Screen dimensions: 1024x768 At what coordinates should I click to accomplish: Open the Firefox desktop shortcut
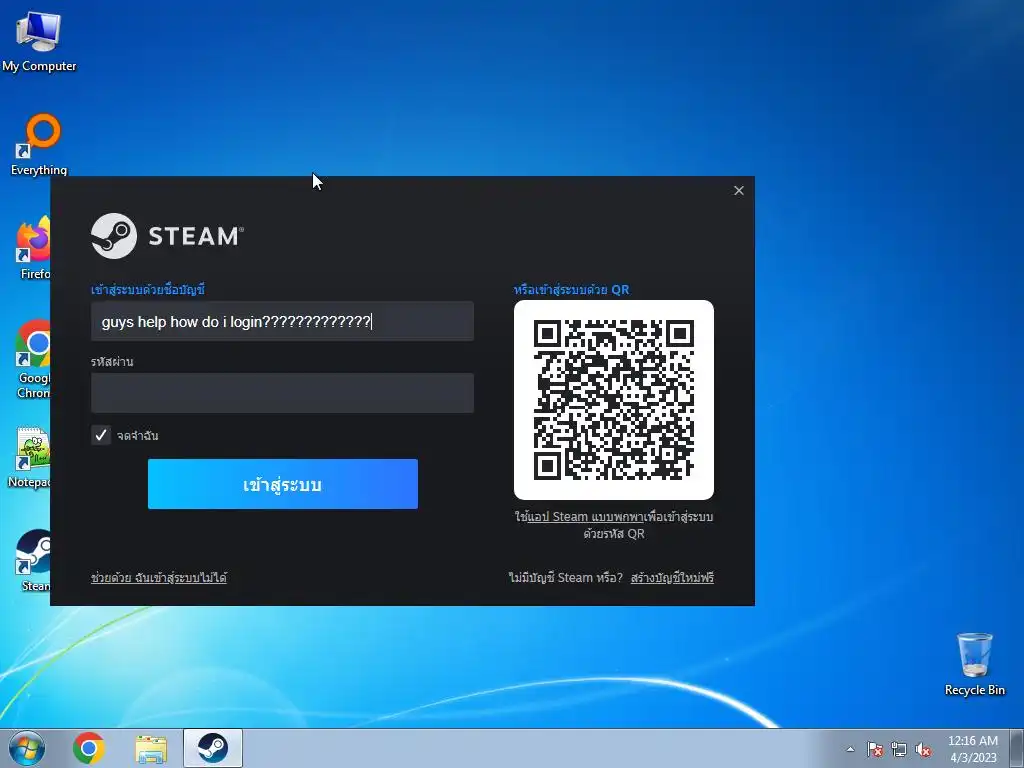pyautogui.click(x=33, y=248)
